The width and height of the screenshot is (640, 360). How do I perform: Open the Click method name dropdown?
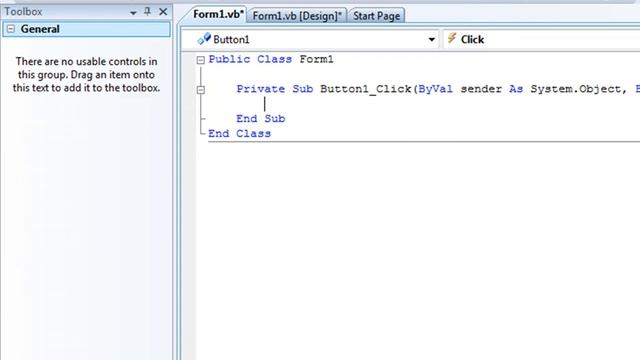[x=542, y=40]
